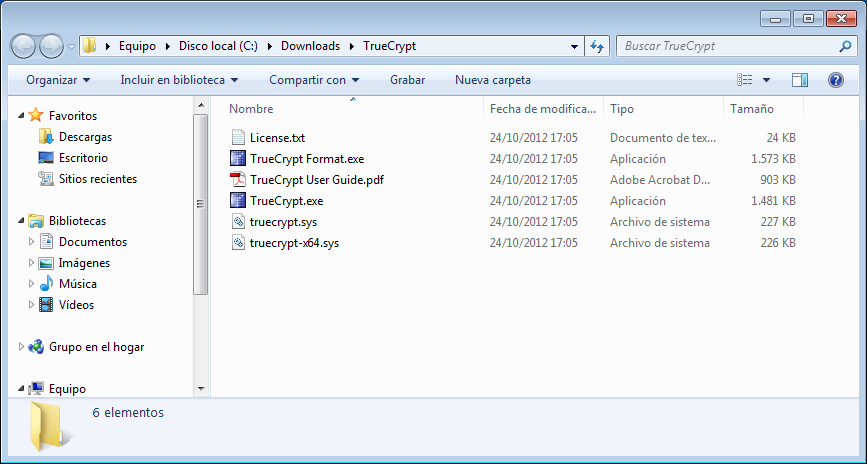The image size is (867, 464).
Task: Click the Música note icon
Action: click(x=46, y=283)
